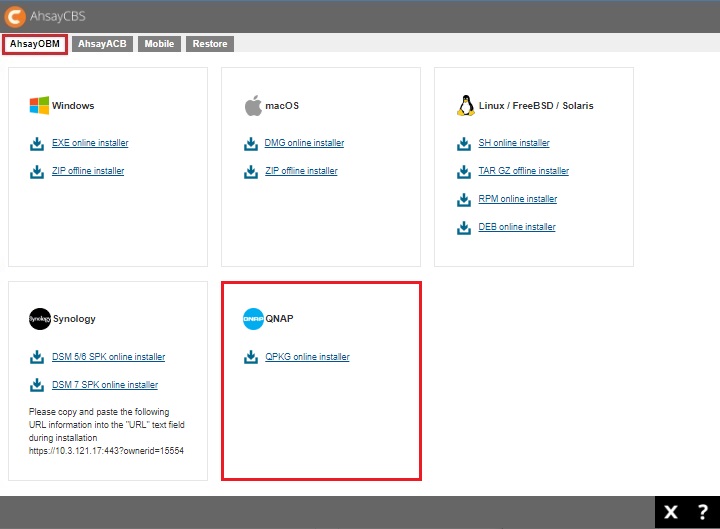Open the Mobile tab
The height and width of the screenshot is (529, 720).
click(x=159, y=44)
